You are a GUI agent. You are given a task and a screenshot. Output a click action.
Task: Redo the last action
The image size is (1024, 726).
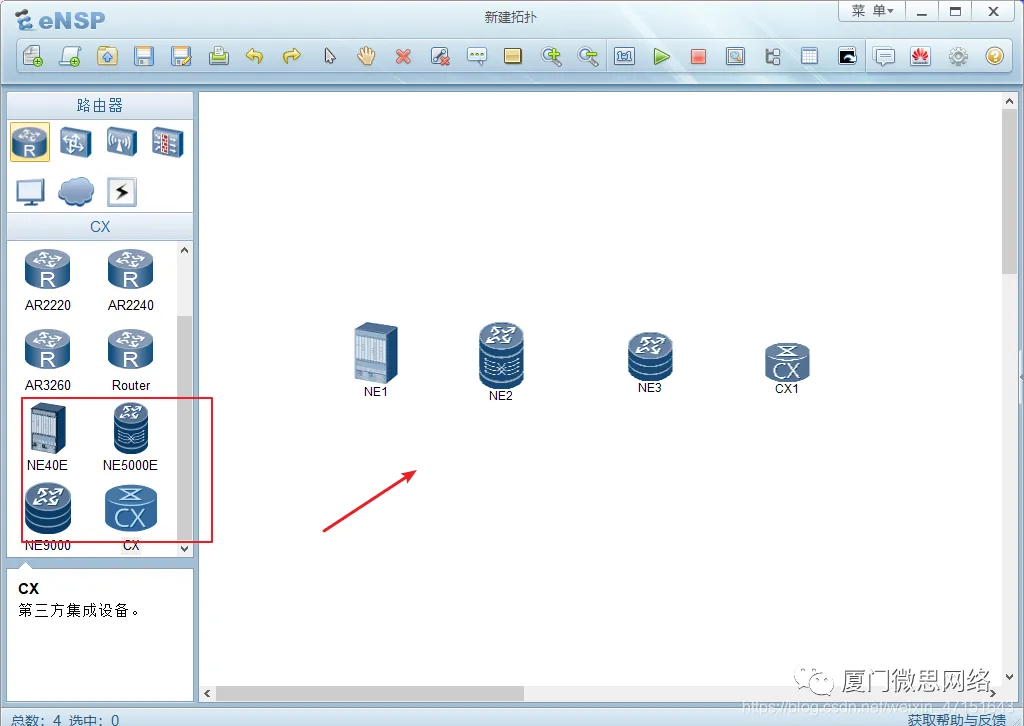pyautogui.click(x=292, y=56)
